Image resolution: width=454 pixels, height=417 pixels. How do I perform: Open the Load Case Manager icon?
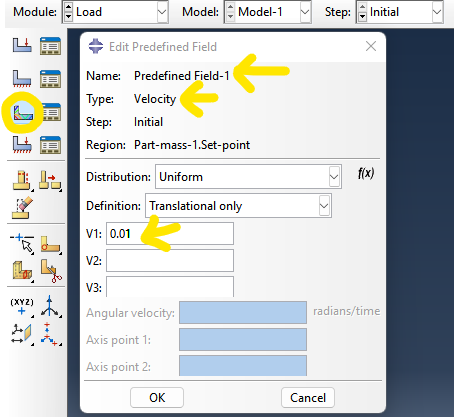click(50, 145)
